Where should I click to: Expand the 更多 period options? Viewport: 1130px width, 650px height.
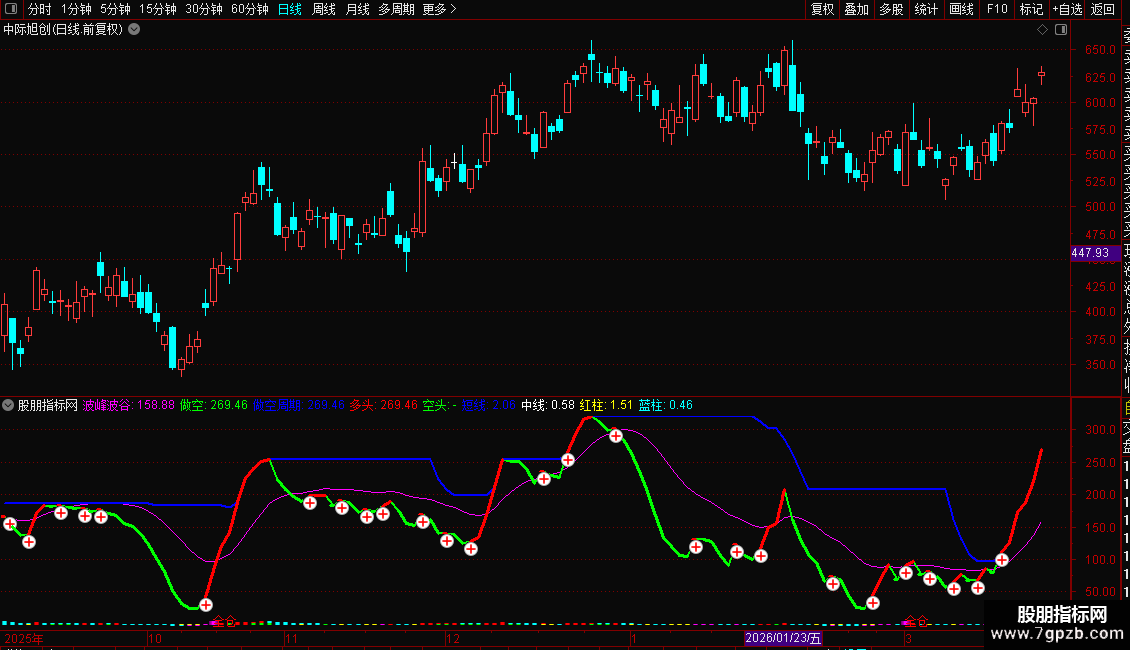click(x=440, y=9)
